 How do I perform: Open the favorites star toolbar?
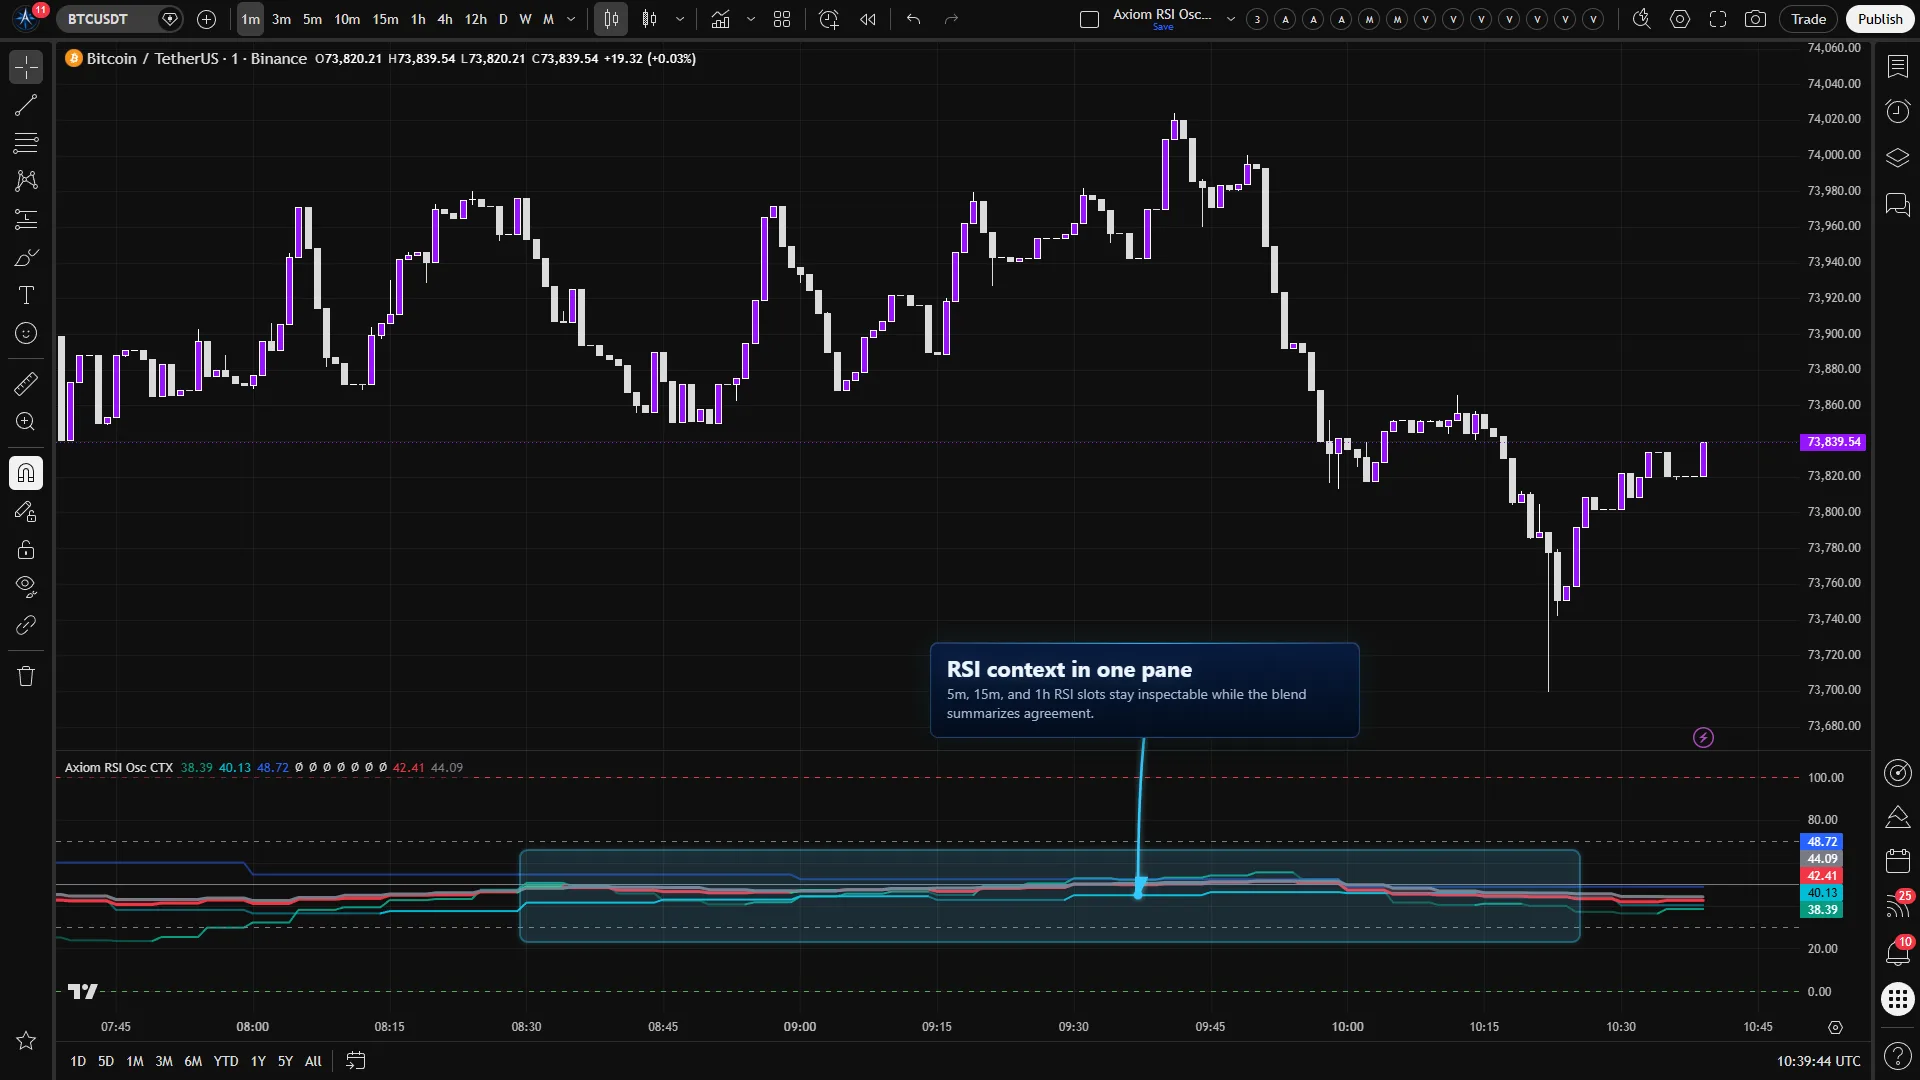pyautogui.click(x=26, y=1041)
